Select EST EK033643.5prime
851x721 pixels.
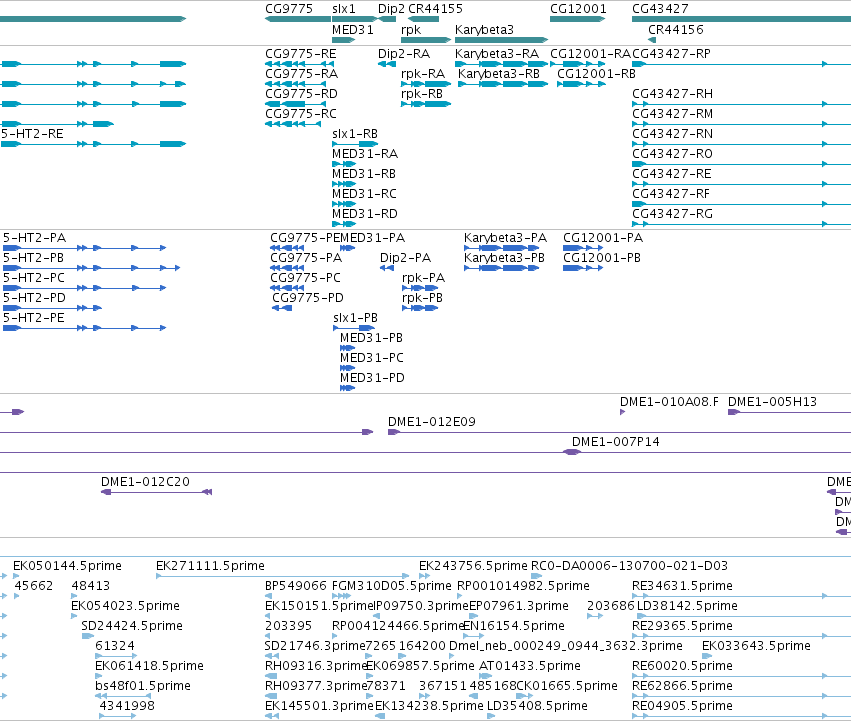[x=756, y=646]
